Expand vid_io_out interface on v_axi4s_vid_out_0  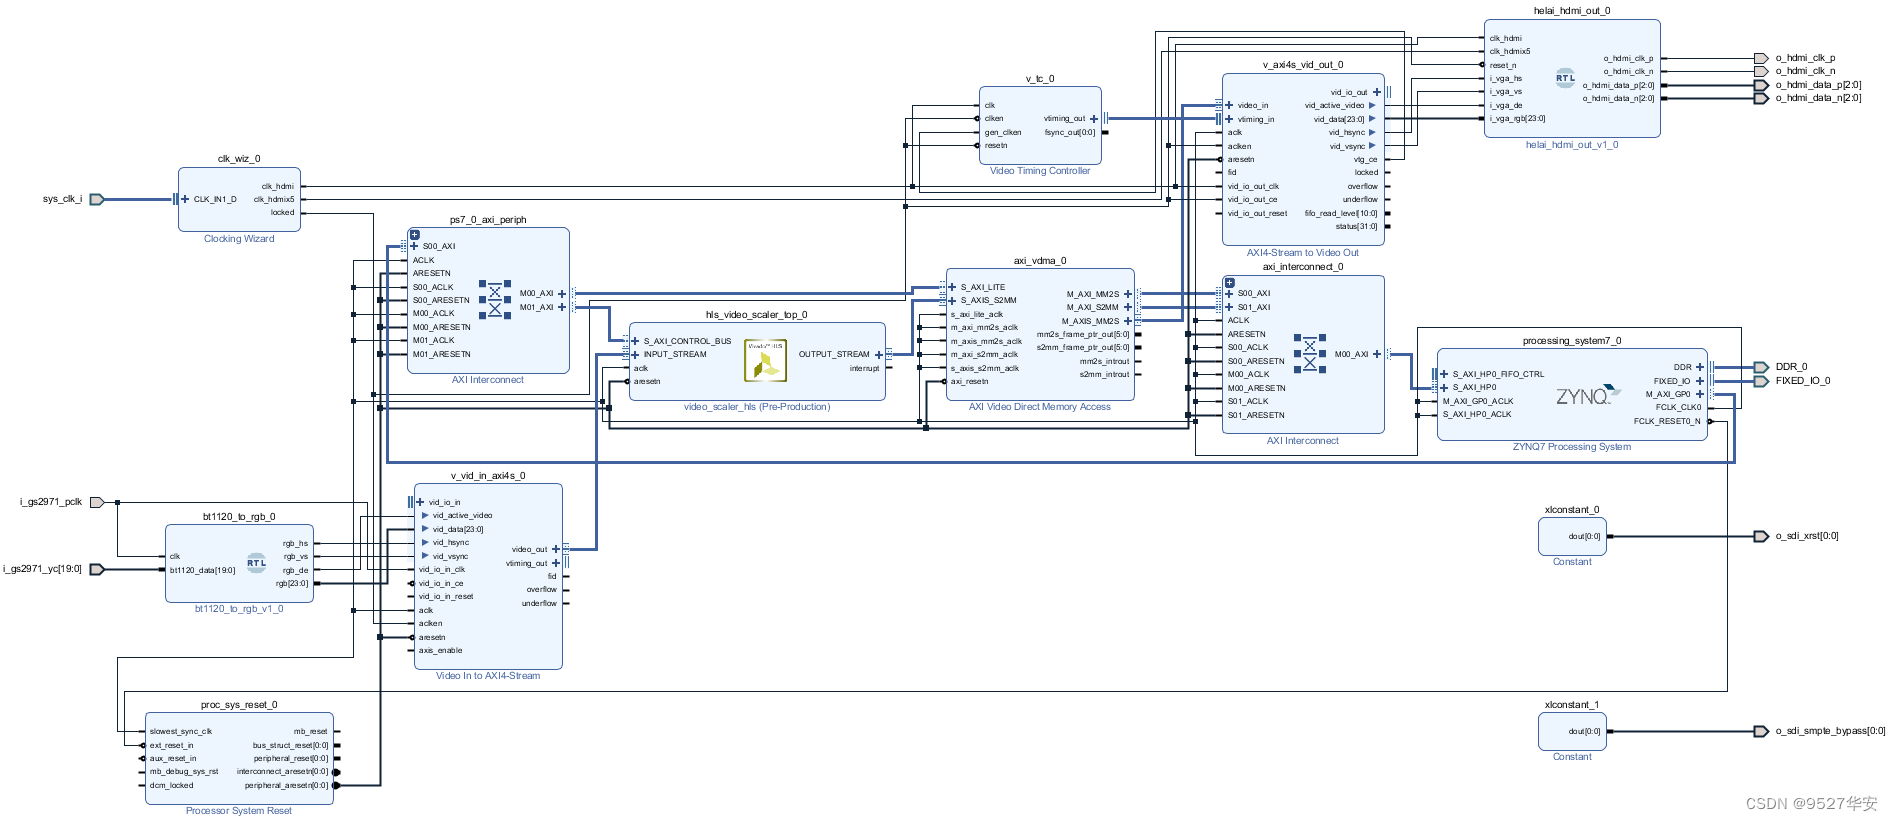tap(1377, 92)
